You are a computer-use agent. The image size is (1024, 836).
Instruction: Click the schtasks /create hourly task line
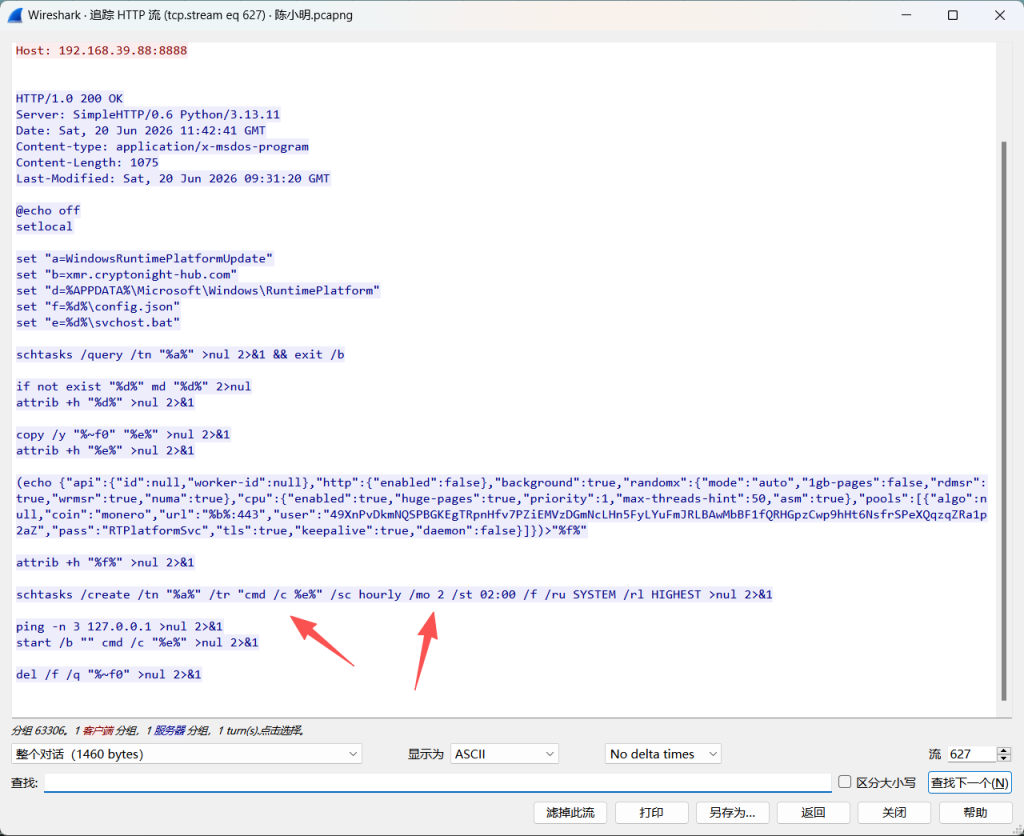pyautogui.click(x=394, y=594)
